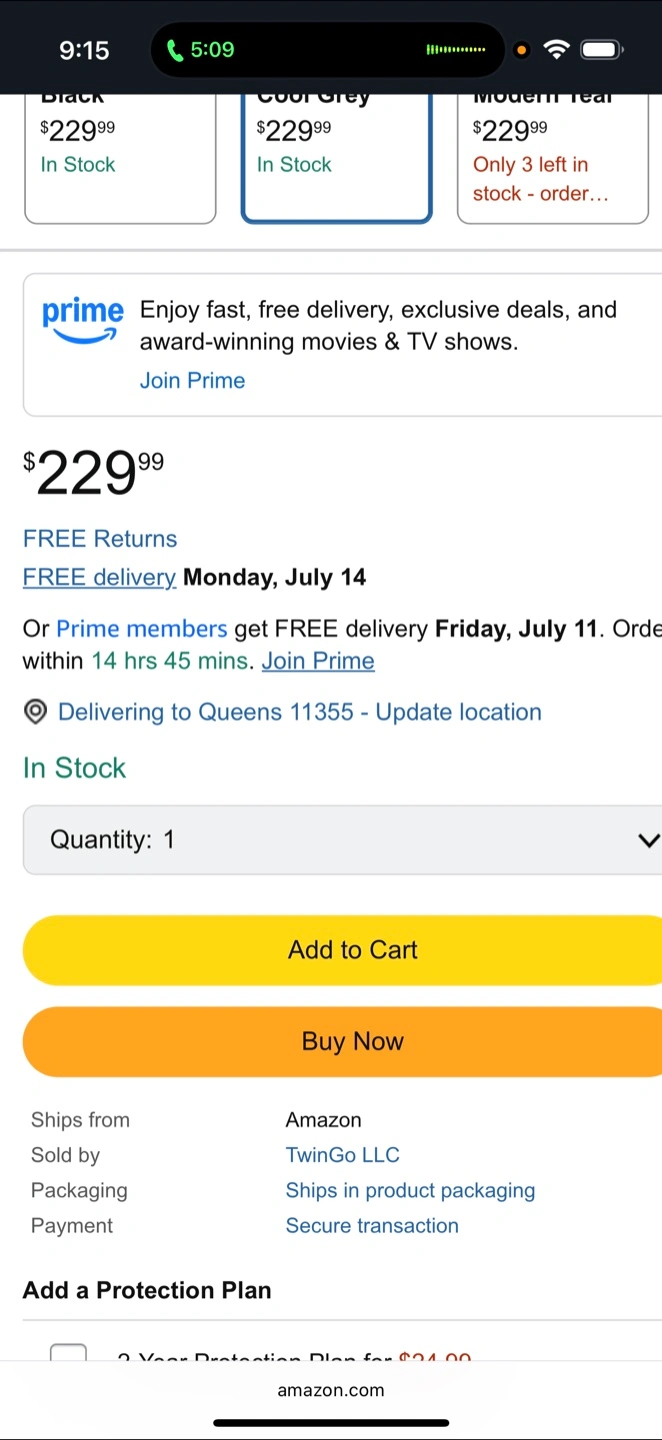Click Ships in product packaging link

click(x=410, y=1190)
